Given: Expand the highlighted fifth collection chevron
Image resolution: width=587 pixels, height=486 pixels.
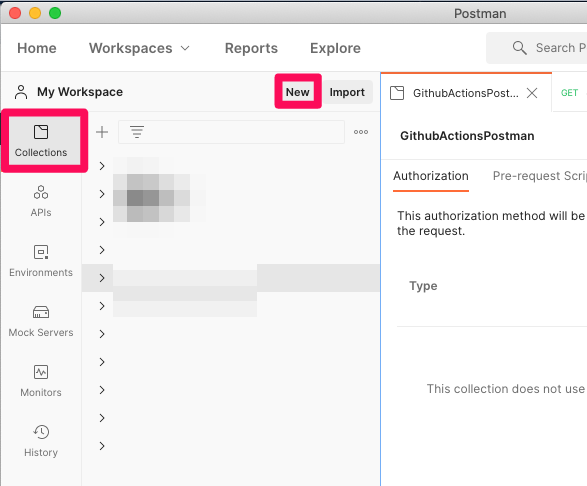Looking at the screenshot, I should [x=102, y=278].
